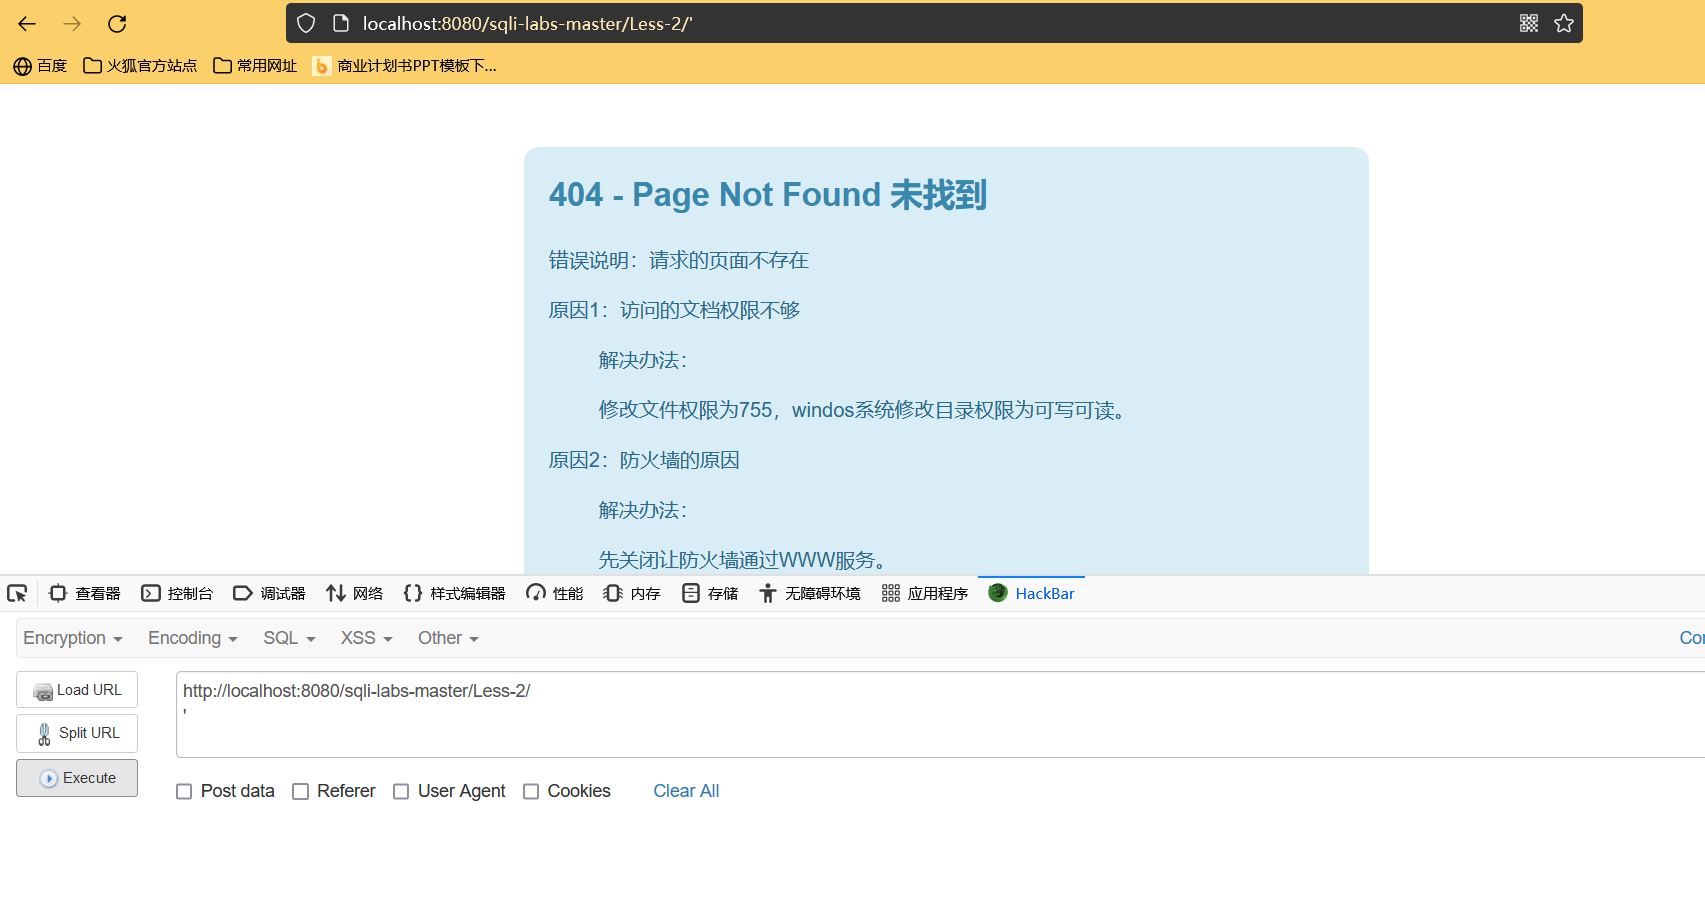This screenshot has height=916, width=1705.
Task: Open the 性能 performance tab
Action: (x=555, y=593)
